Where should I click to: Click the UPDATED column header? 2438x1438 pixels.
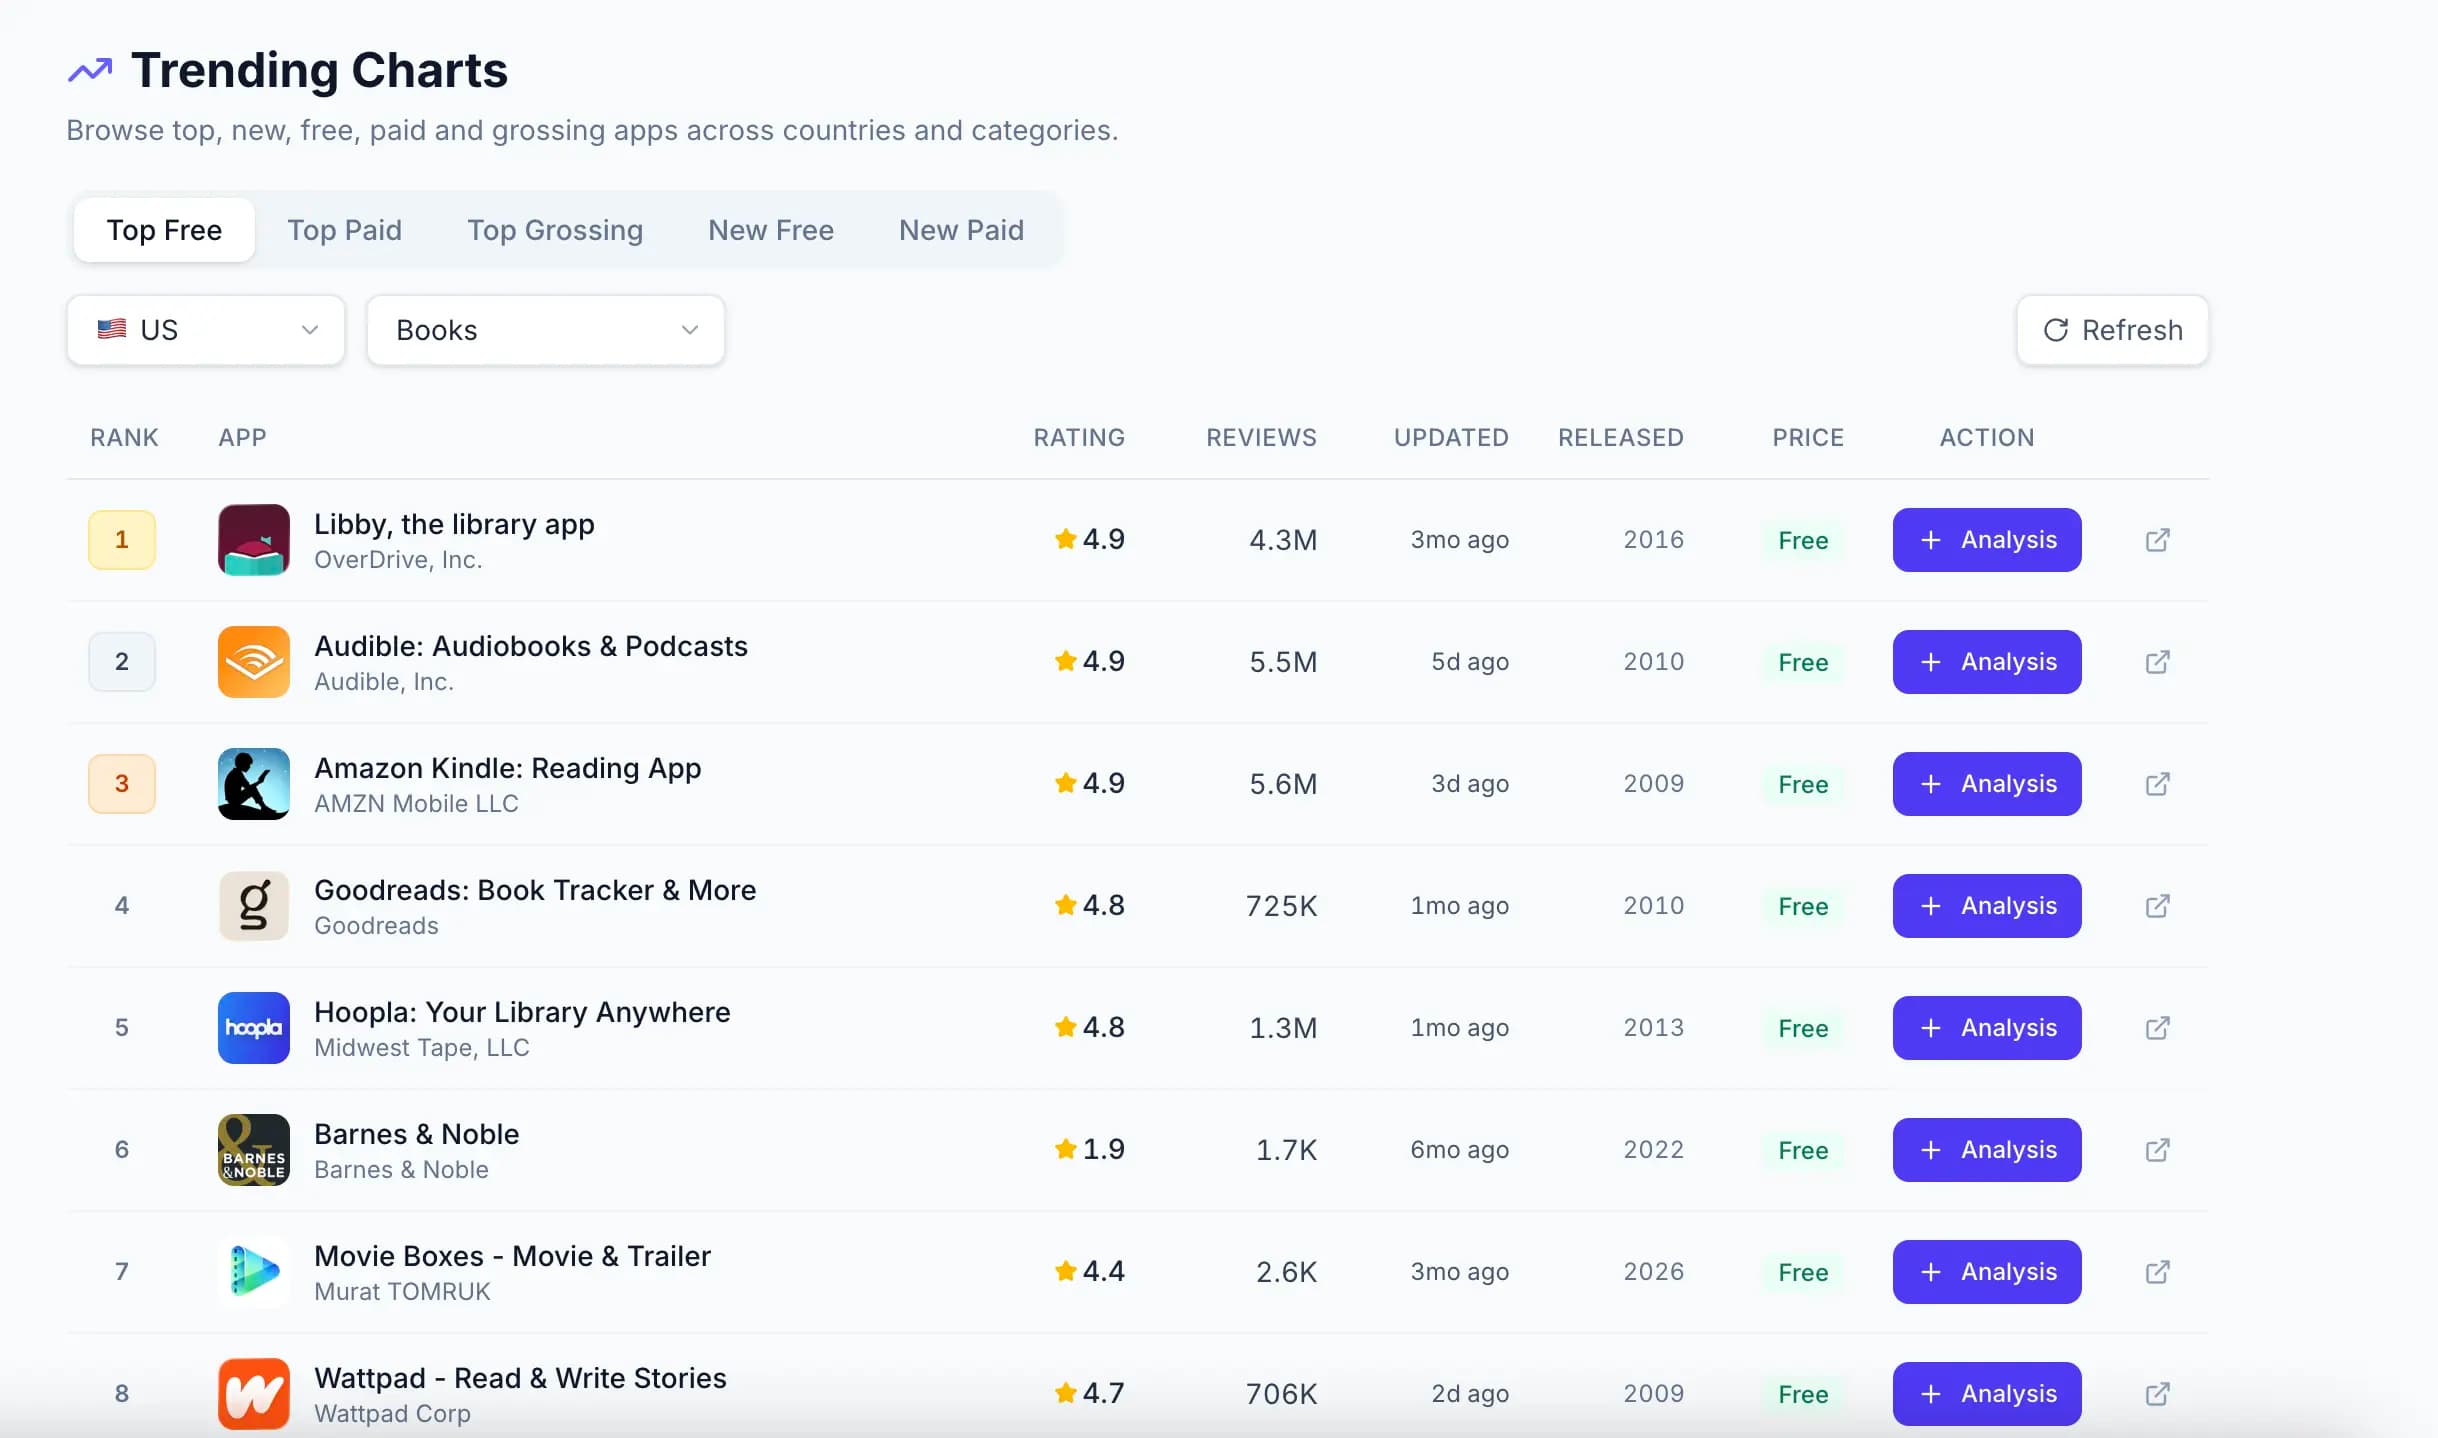(x=1451, y=438)
